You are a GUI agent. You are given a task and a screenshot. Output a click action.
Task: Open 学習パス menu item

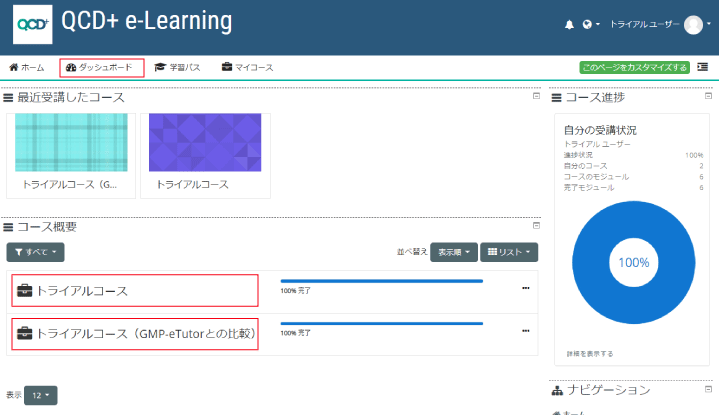(177, 67)
